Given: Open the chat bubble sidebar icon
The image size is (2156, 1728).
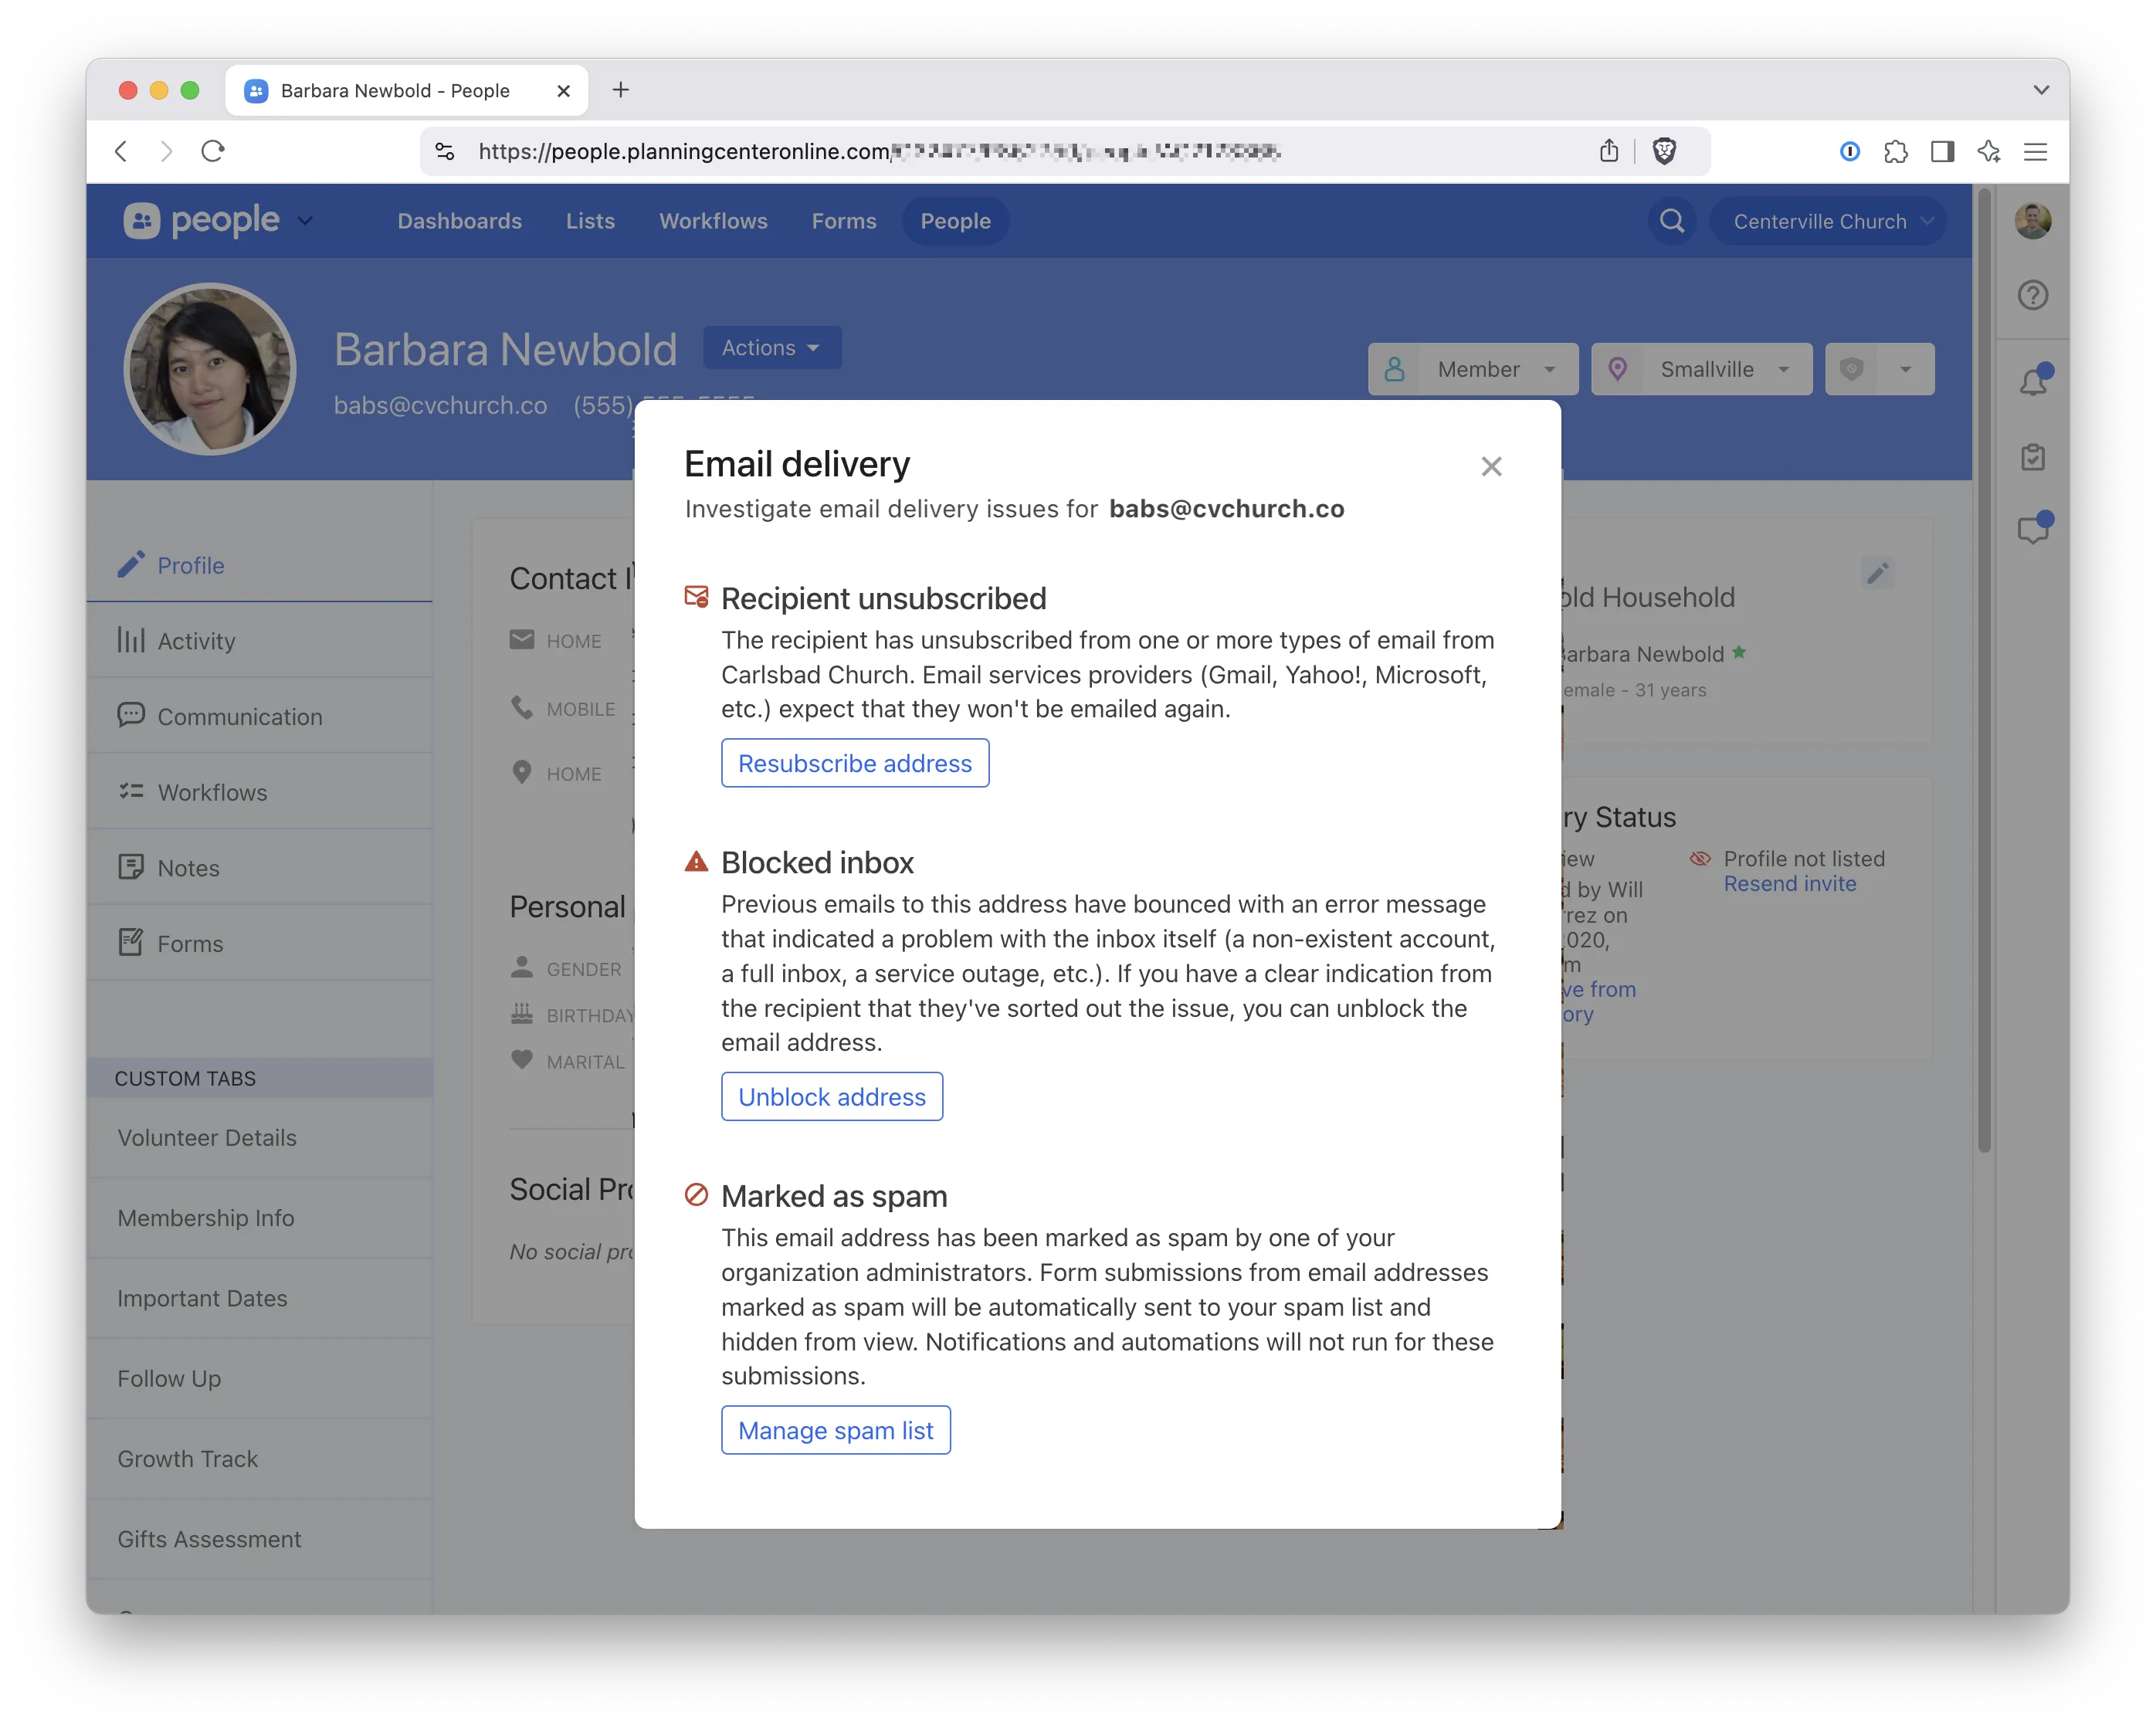Looking at the screenshot, I should pyautogui.click(x=2032, y=529).
